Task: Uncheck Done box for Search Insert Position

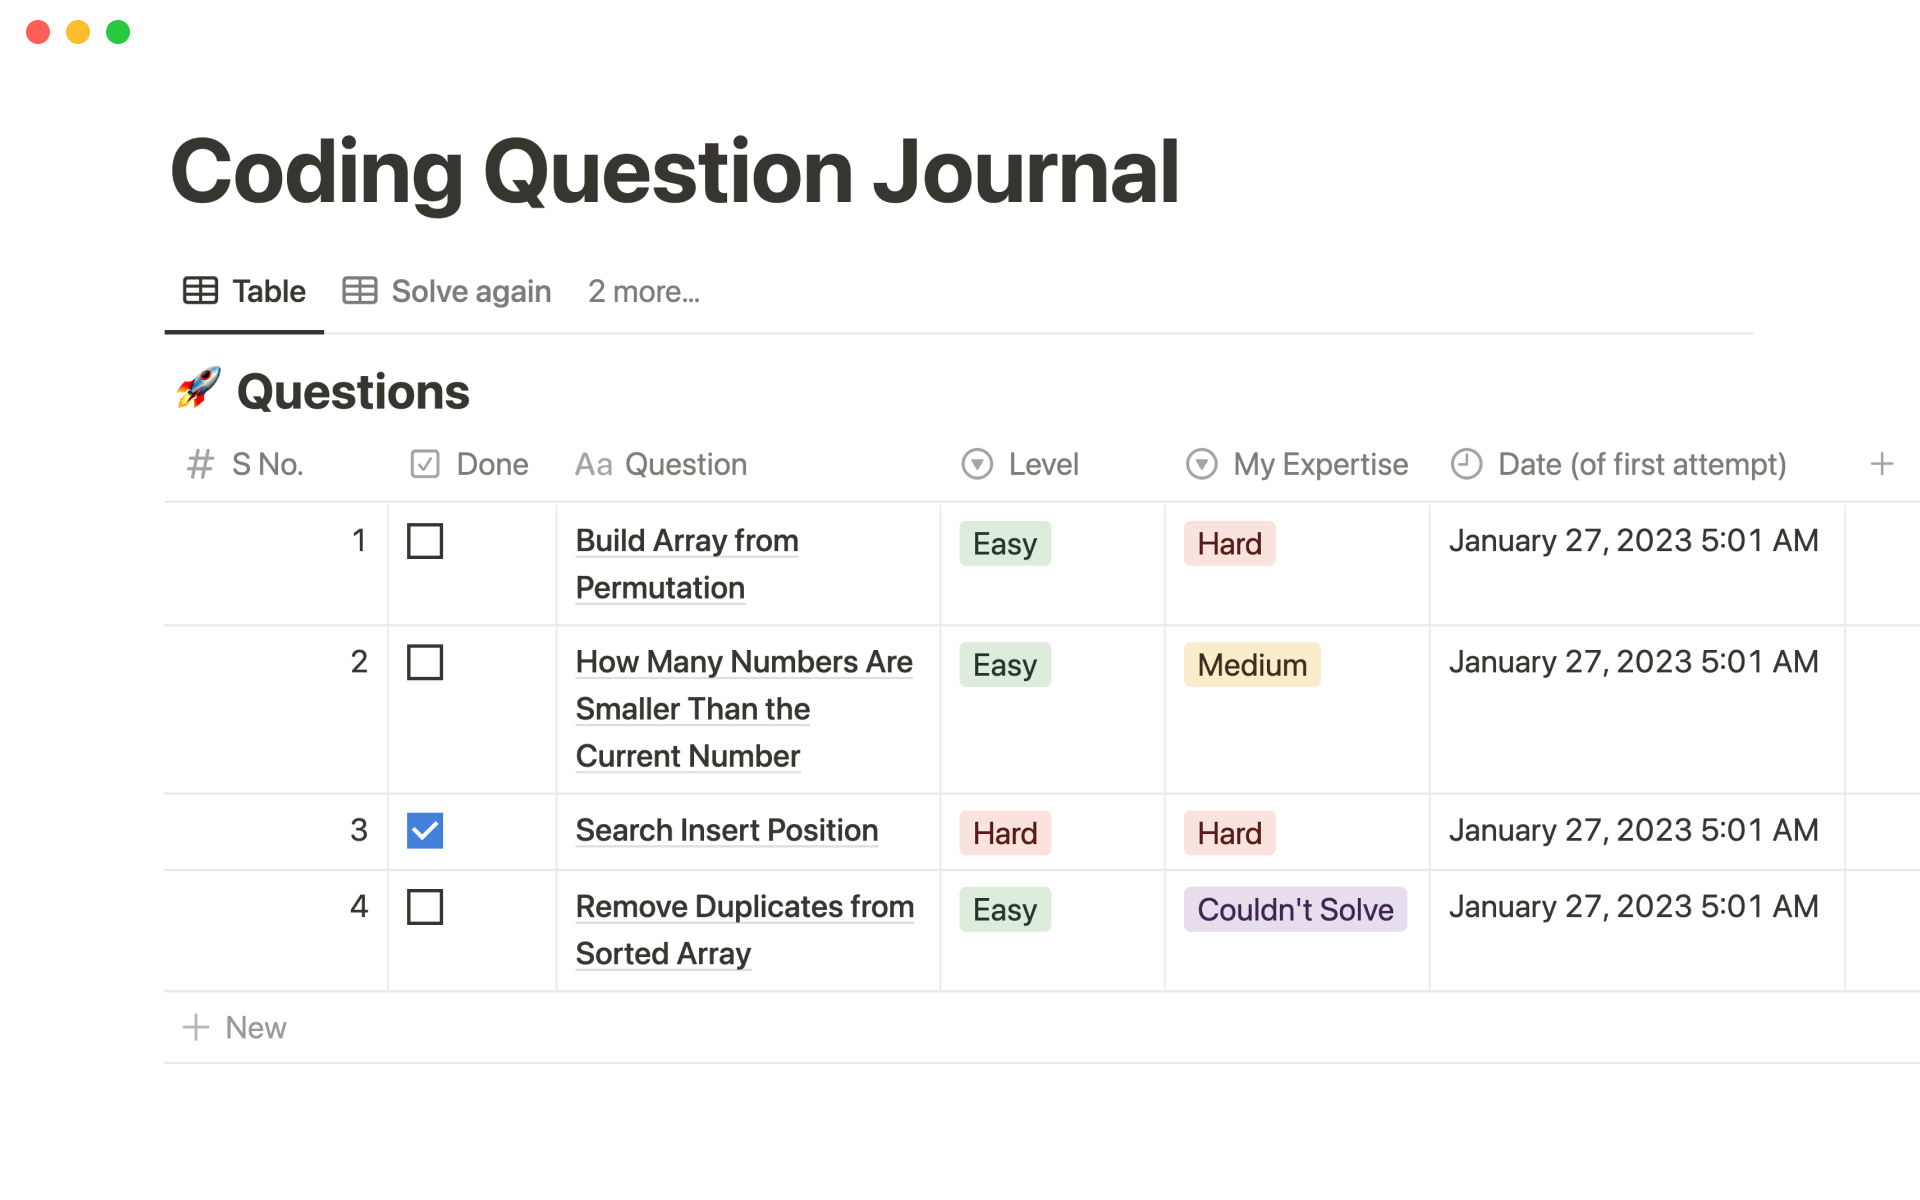Action: coord(425,830)
